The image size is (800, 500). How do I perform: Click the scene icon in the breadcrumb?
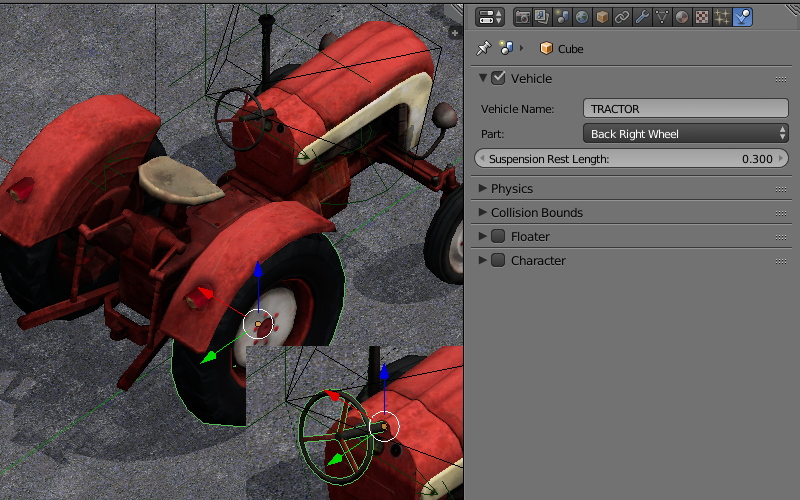coord(506,48)
